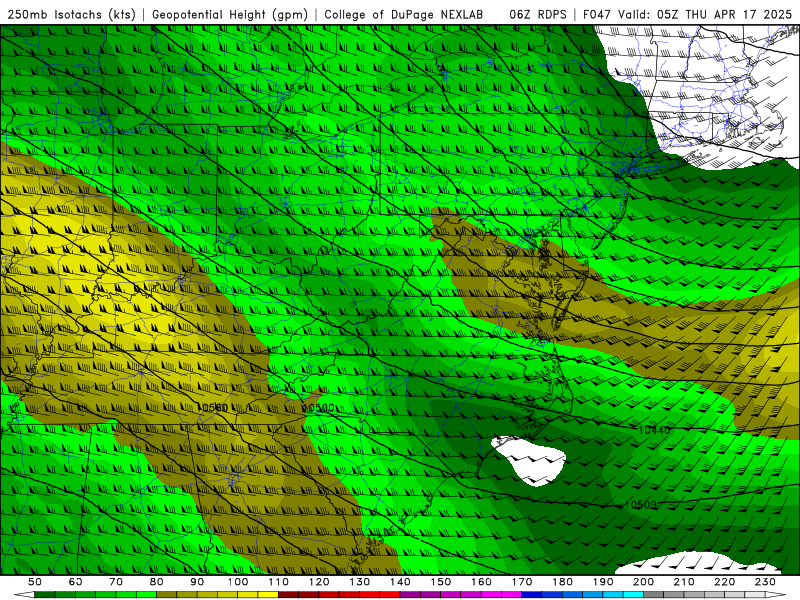Click the 50 knot colorbar label
The image size is (800, 600).
point(35,582)
